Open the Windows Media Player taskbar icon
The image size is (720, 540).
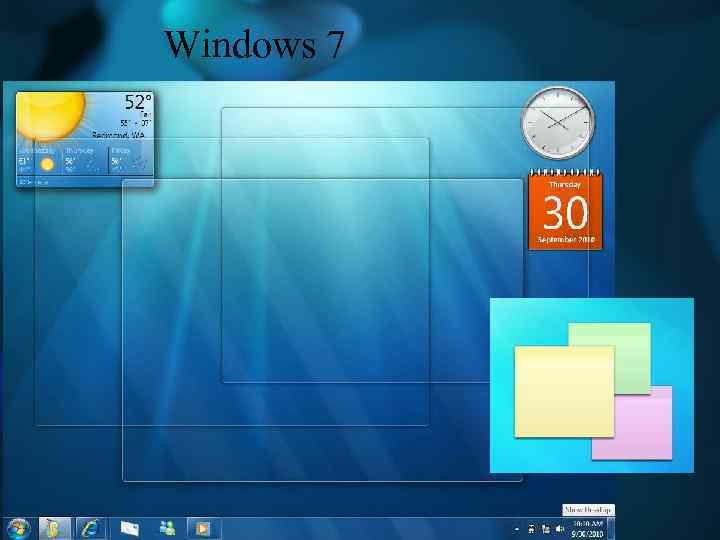pyautogui.click(x=204, y=529)
